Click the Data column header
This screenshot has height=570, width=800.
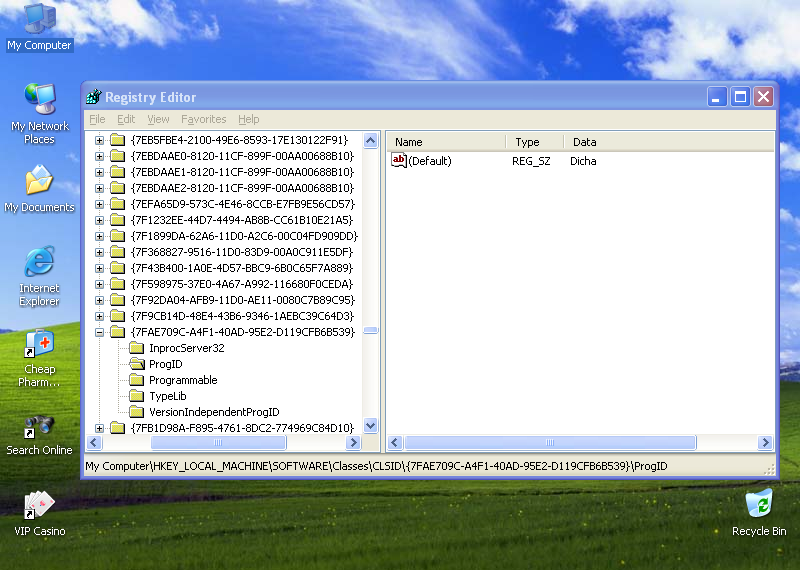pyautogui.click(x=669, y=142)
